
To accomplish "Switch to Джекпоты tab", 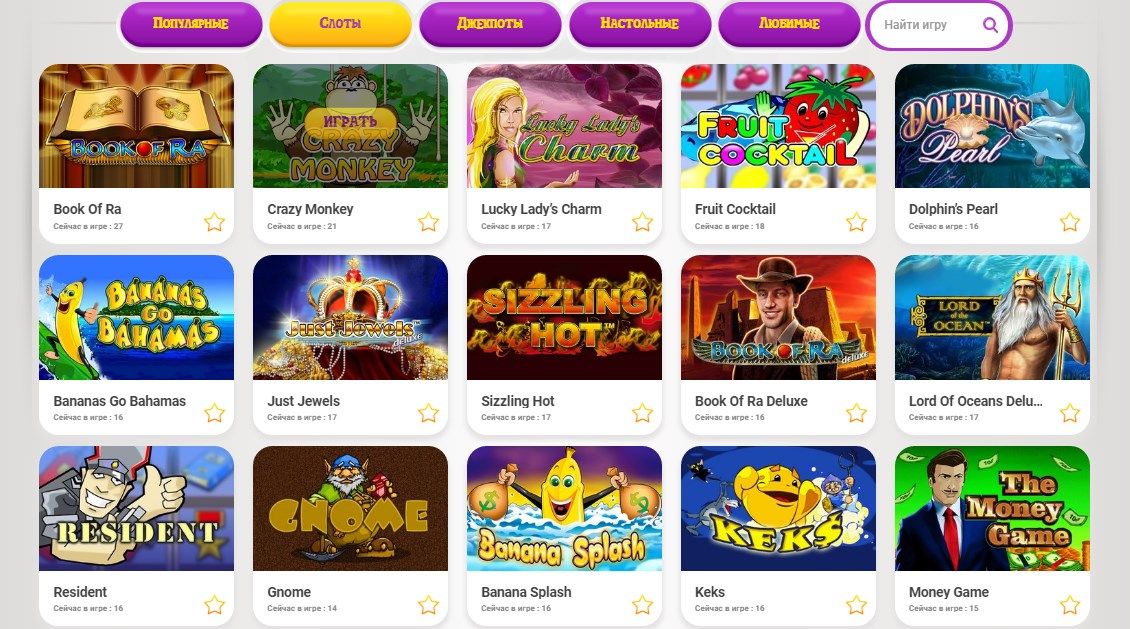I will click(490, 24).
